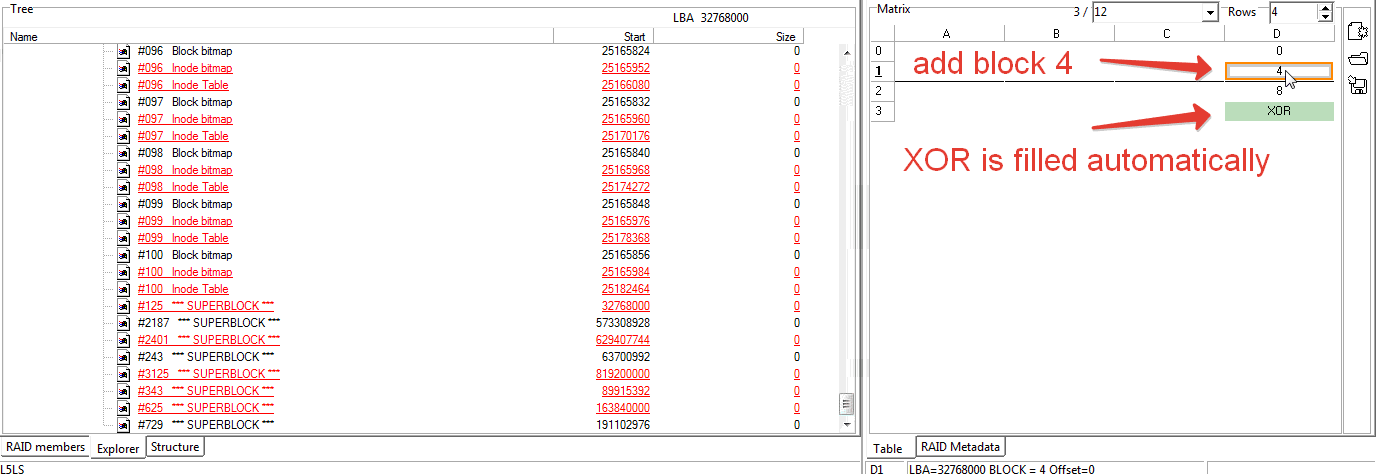Click icon of #125 SUPERBLOCK row

(x=124, y=306)
